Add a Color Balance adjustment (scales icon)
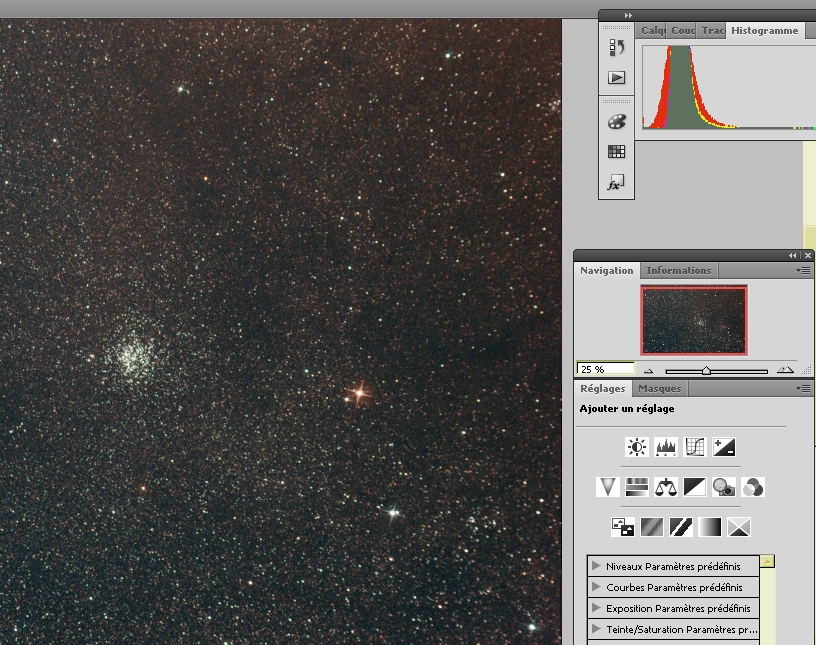 pyautogui.click(x=666, y=487)
